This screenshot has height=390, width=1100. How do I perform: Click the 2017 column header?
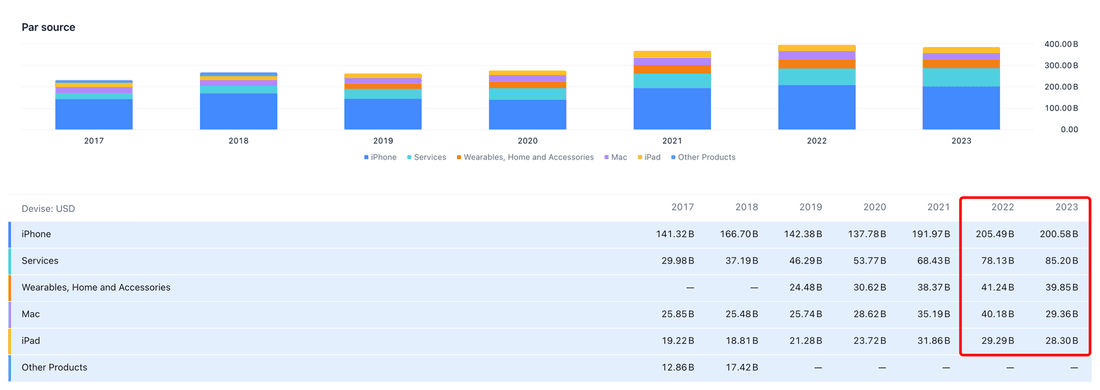tap(683, 208)
